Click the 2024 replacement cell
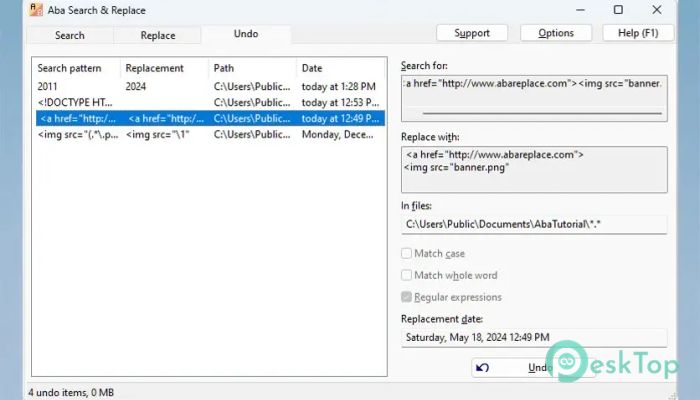The width and height of the screenshot is (700, 400). [136, 87]
